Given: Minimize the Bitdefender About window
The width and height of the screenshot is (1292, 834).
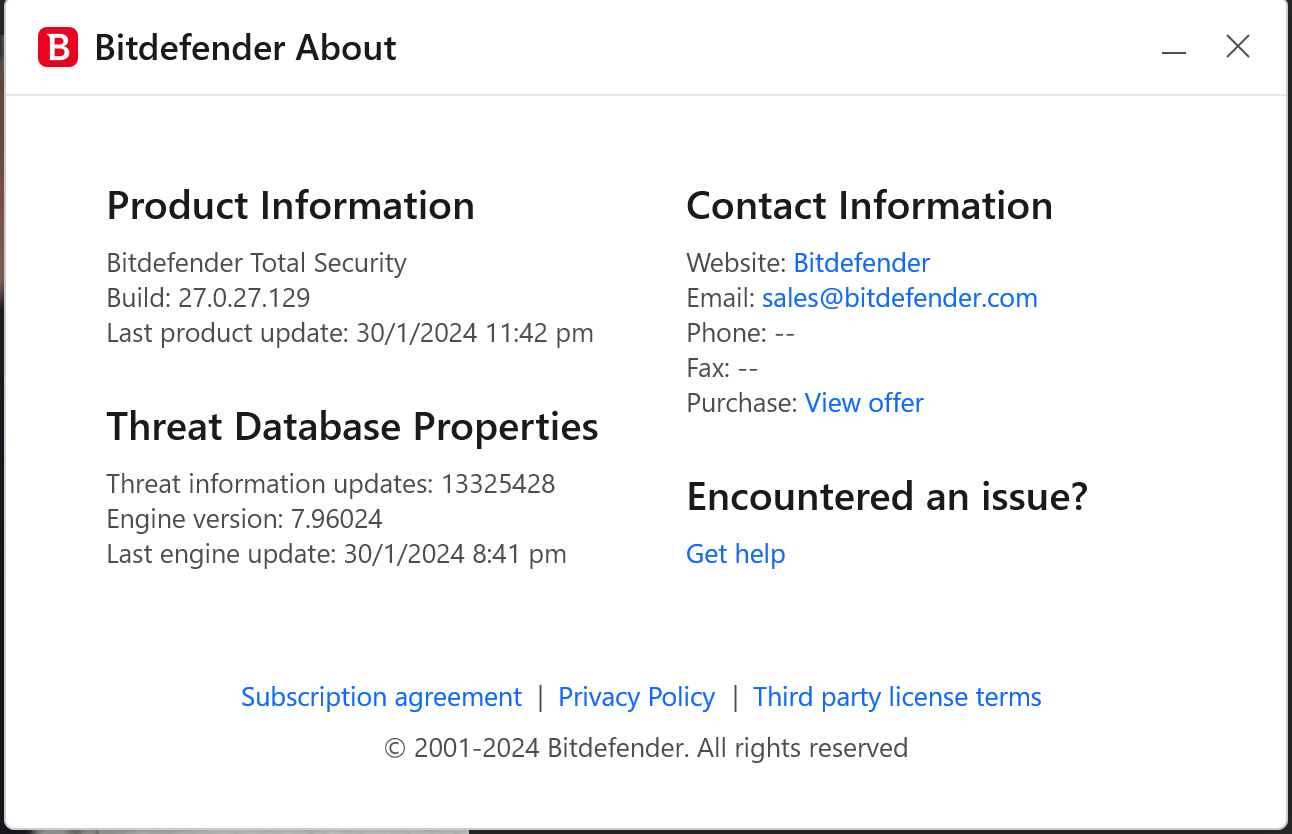Looking at the screenshot, I should coord(1174,48).
